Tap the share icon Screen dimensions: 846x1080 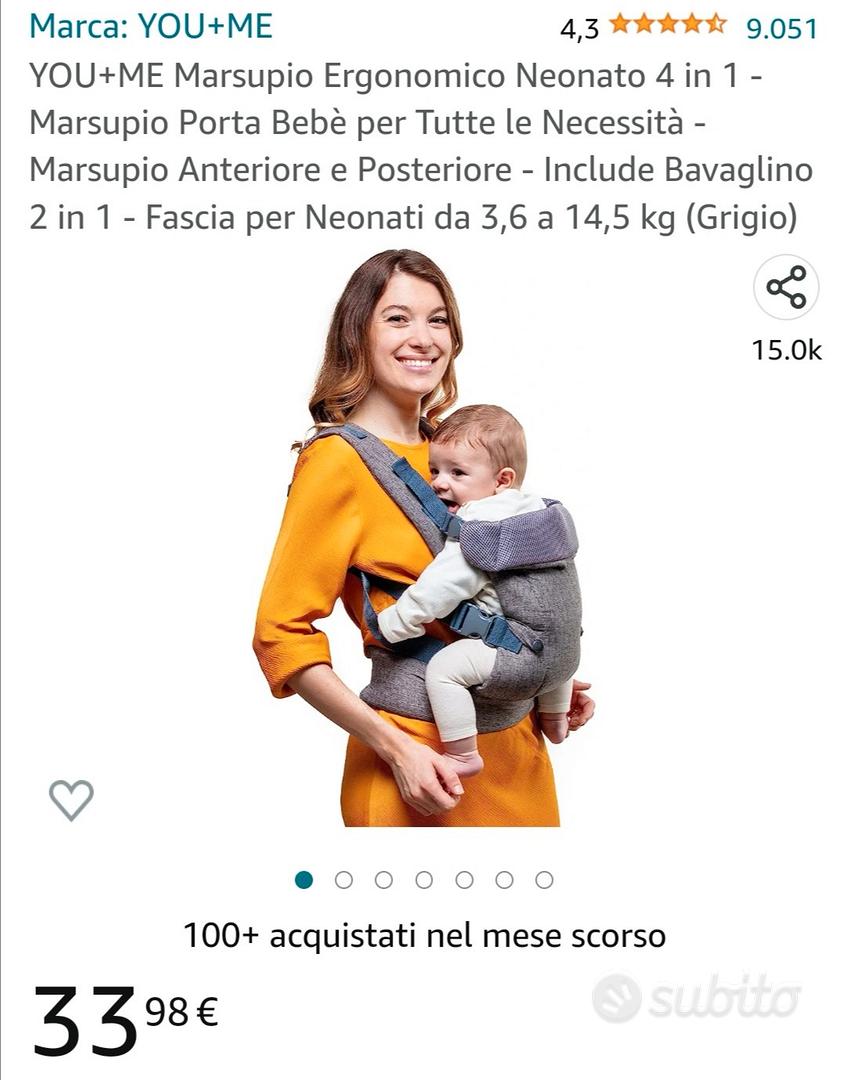(786, 287)
